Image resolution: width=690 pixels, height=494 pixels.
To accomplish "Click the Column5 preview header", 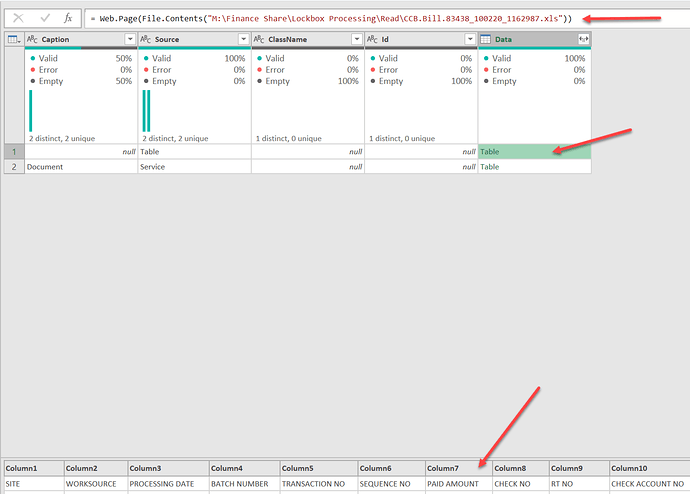I will click(x=319, y=468).
